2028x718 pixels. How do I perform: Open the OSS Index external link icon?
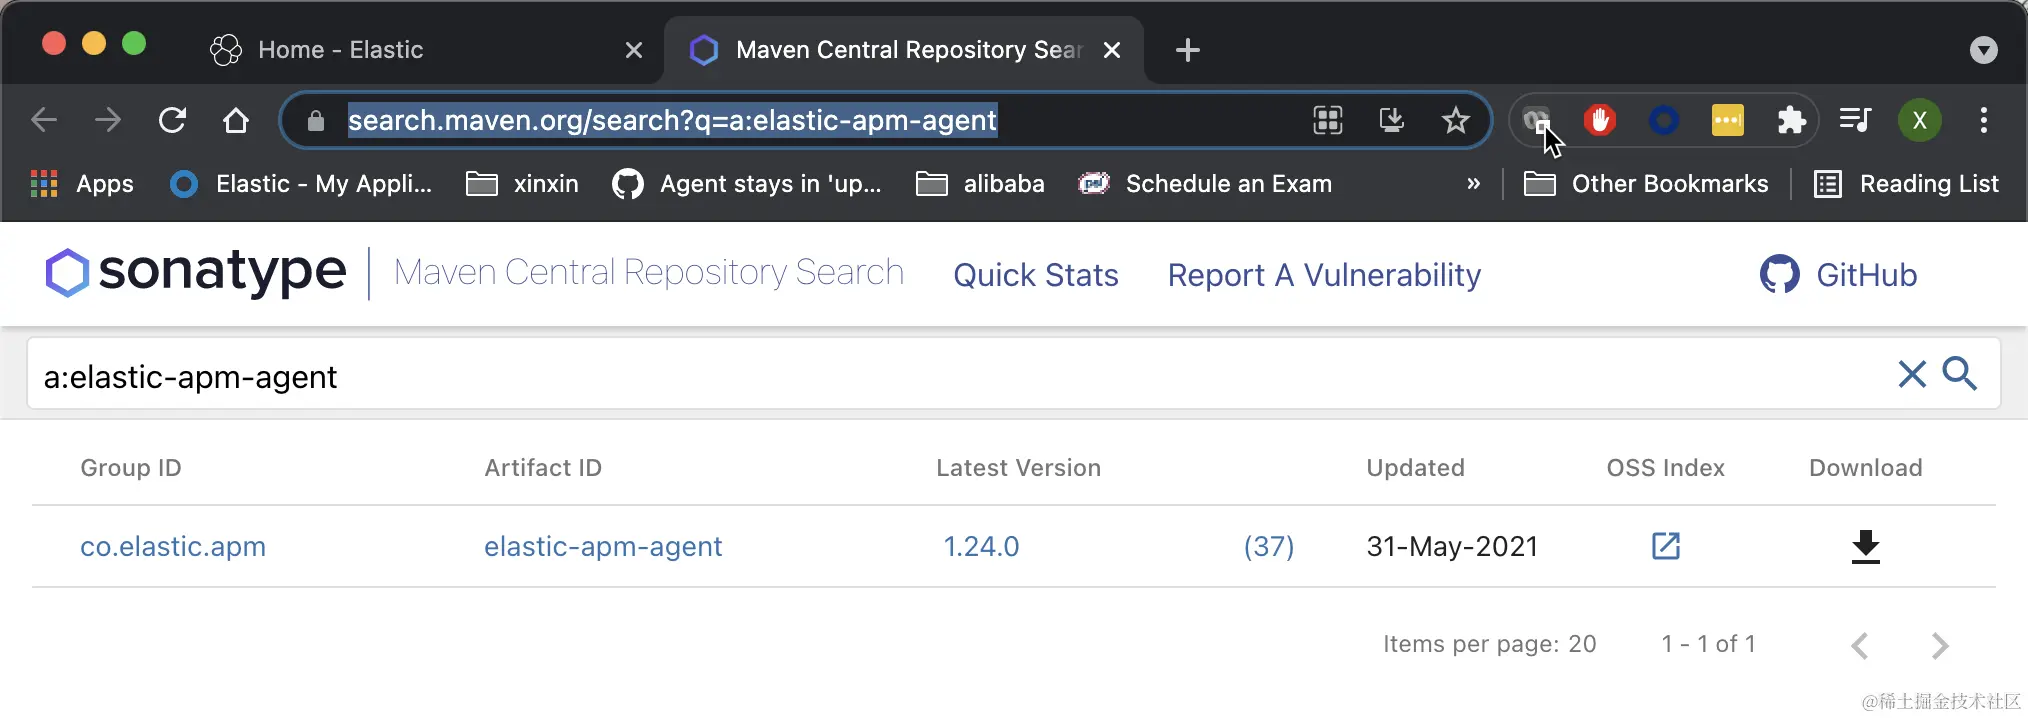[x=1665, y=546]
